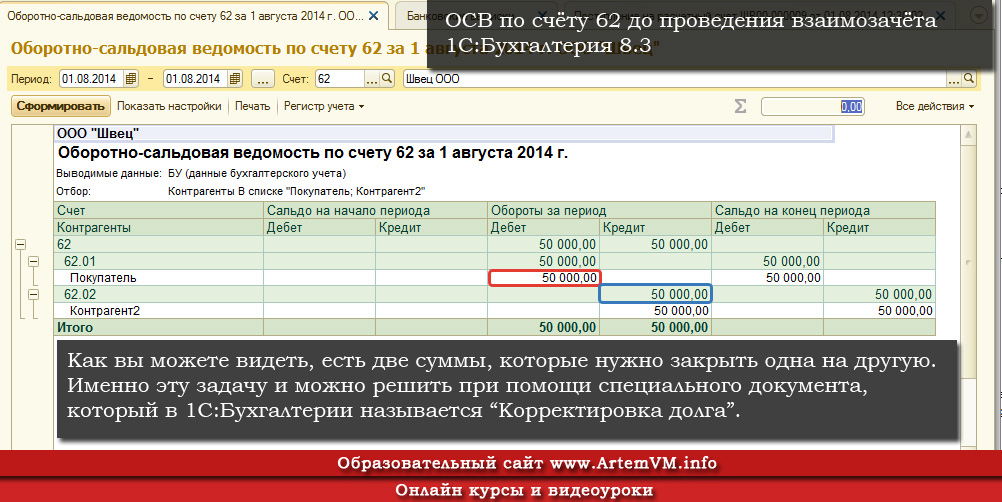The image size is (1002, 502).
Task: Click header Обороты за период
Action: (599, 211)
